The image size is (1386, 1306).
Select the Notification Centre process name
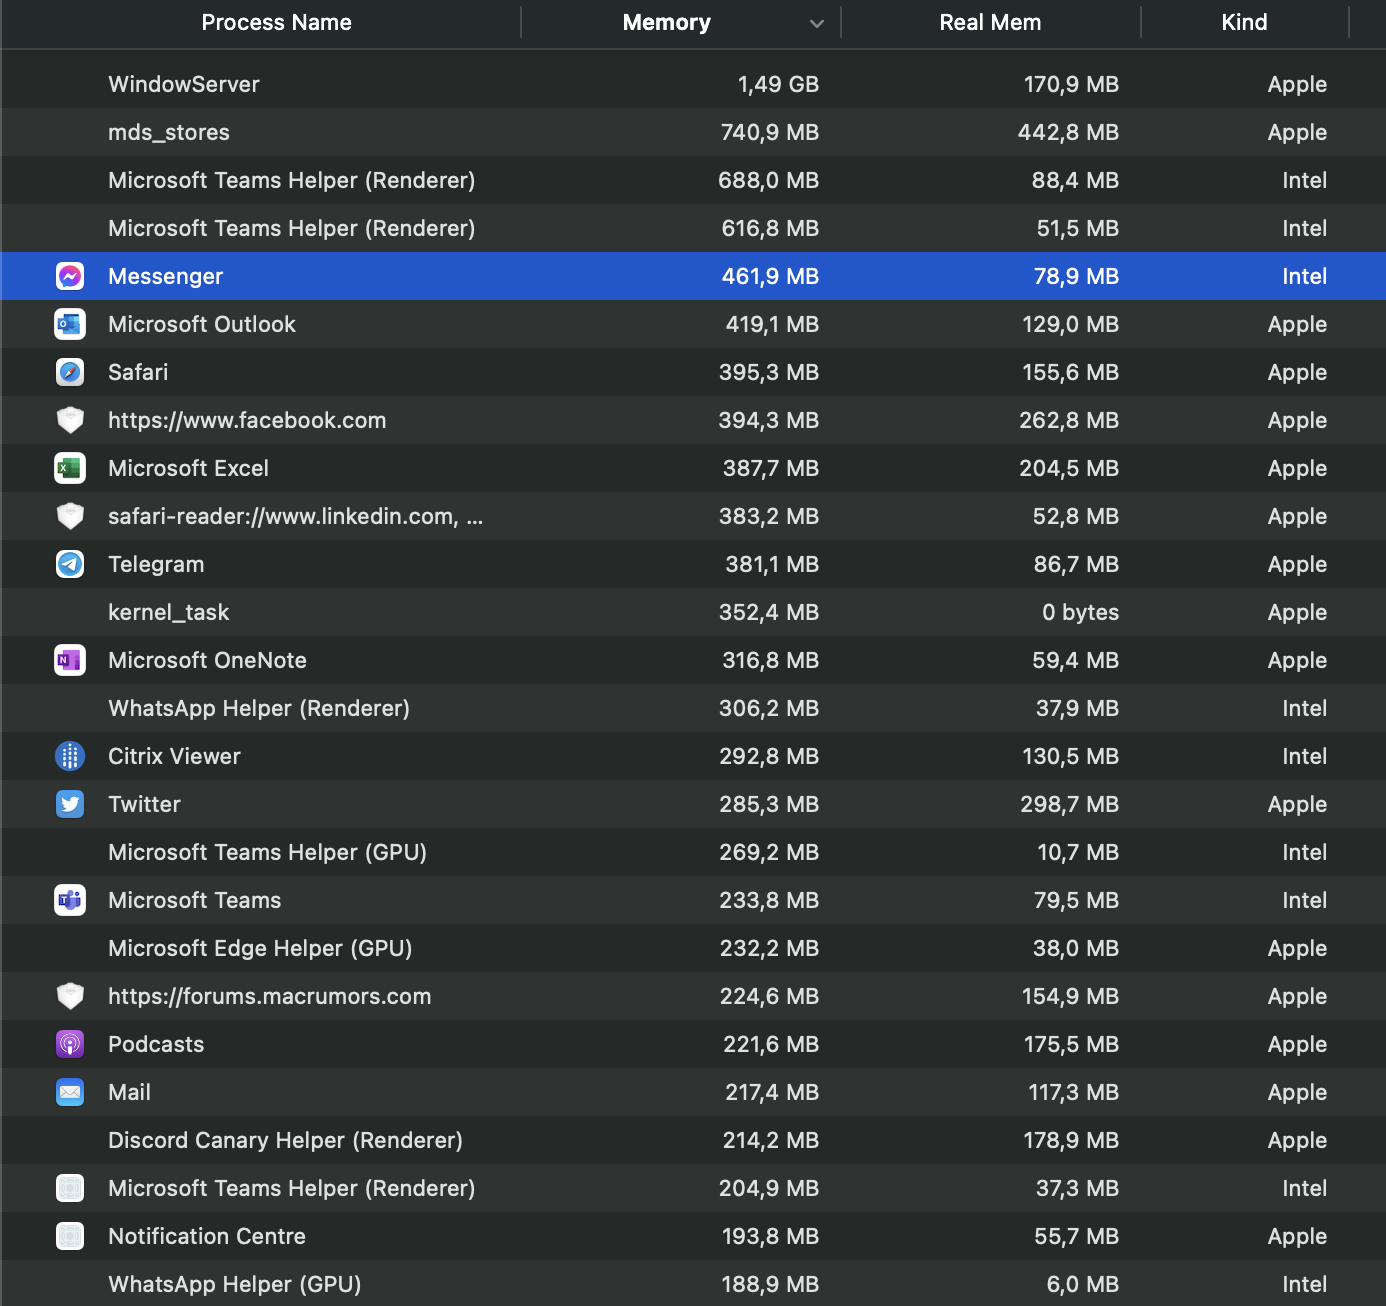coord(207,1236)
